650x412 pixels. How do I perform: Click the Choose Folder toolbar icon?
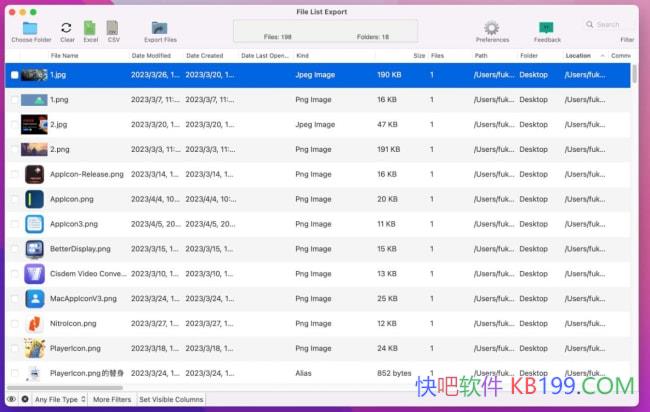tap(30, 28)
